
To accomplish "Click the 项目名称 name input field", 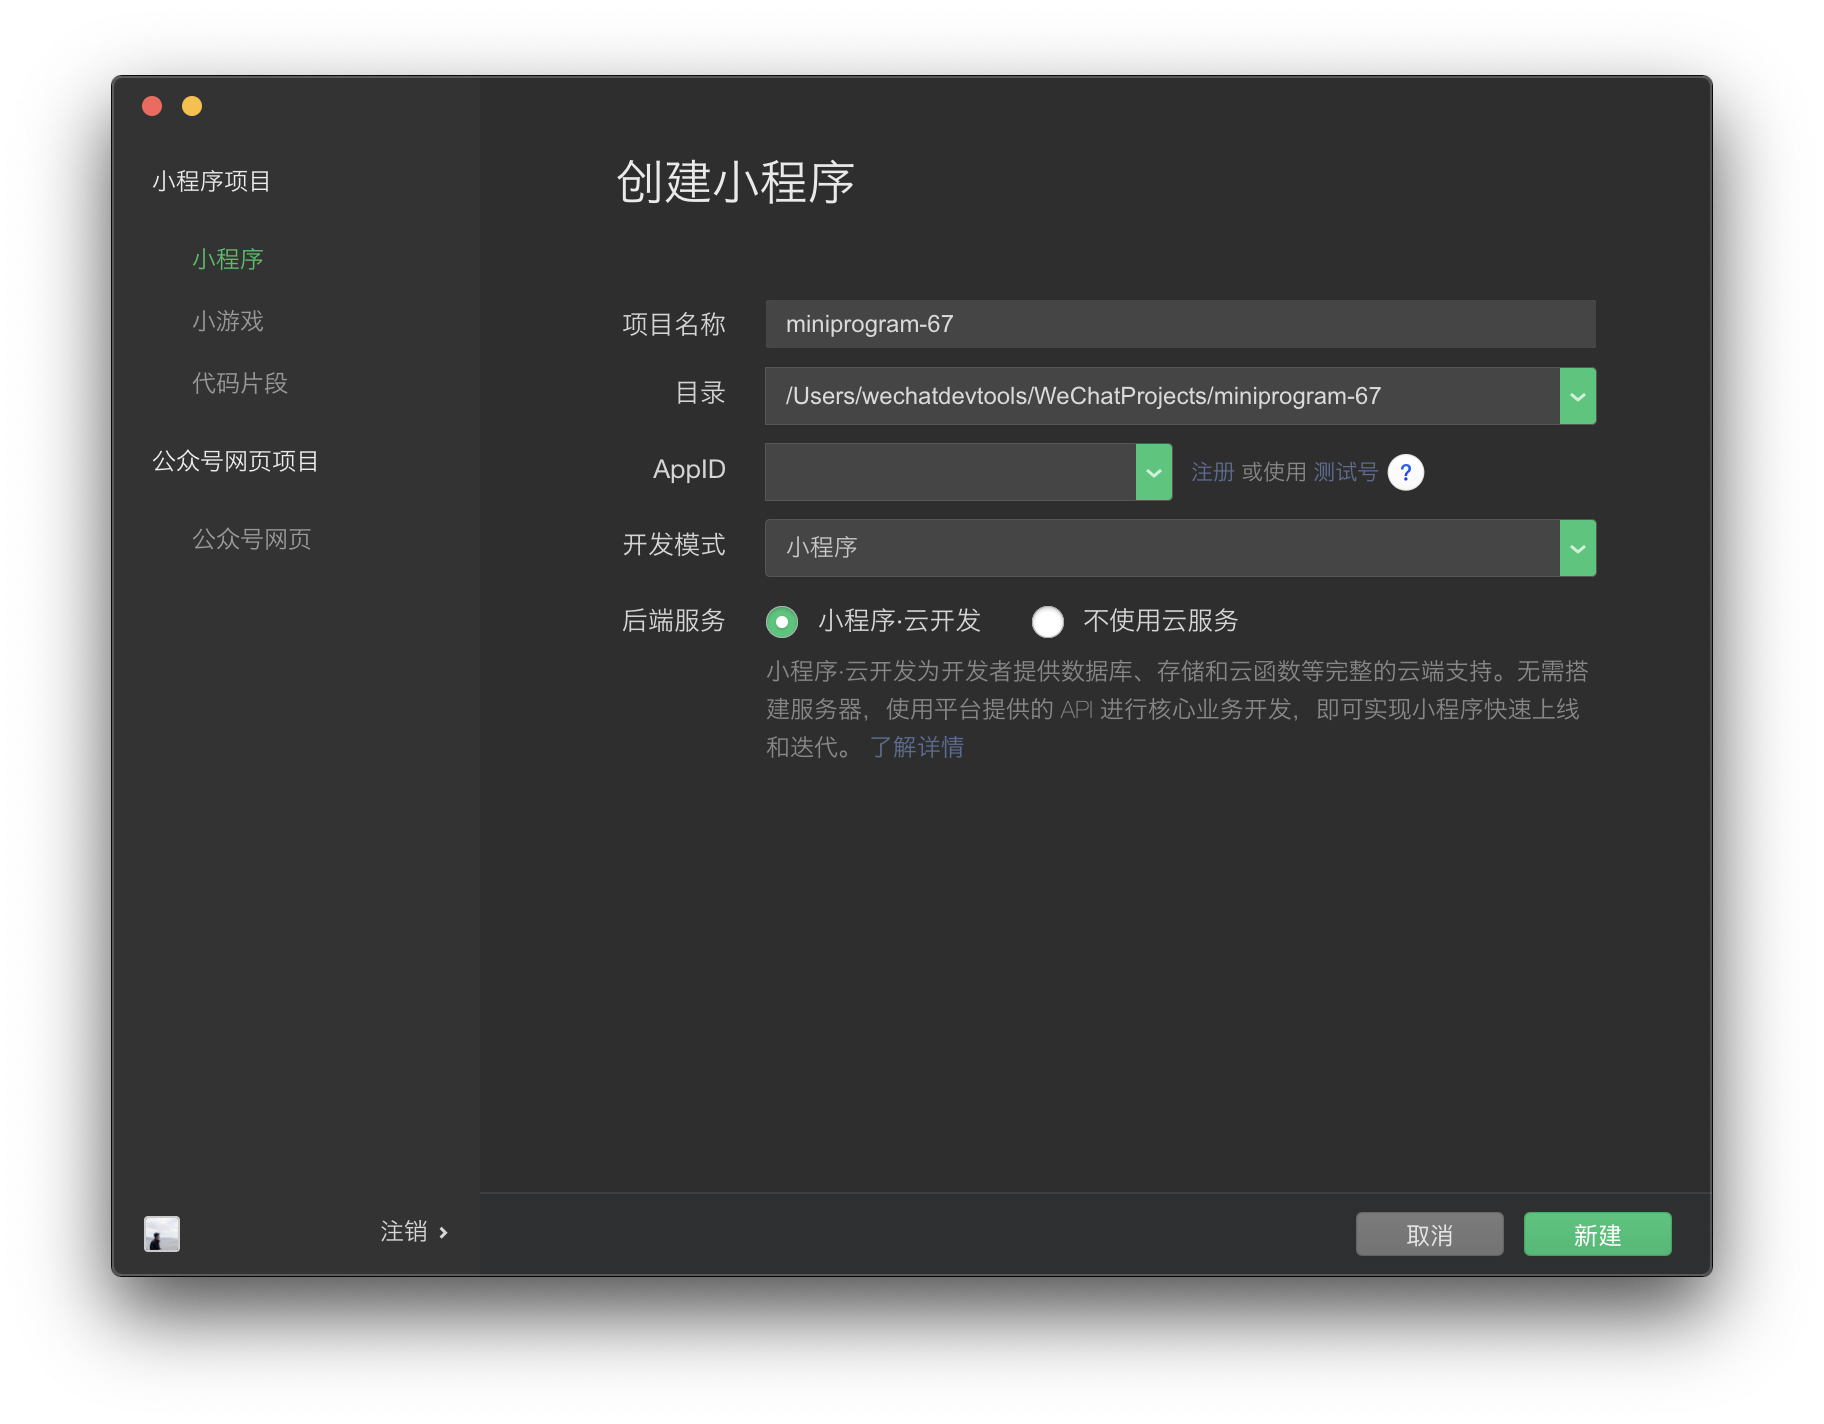I will pyautogui.click(x=1179, y=324).
